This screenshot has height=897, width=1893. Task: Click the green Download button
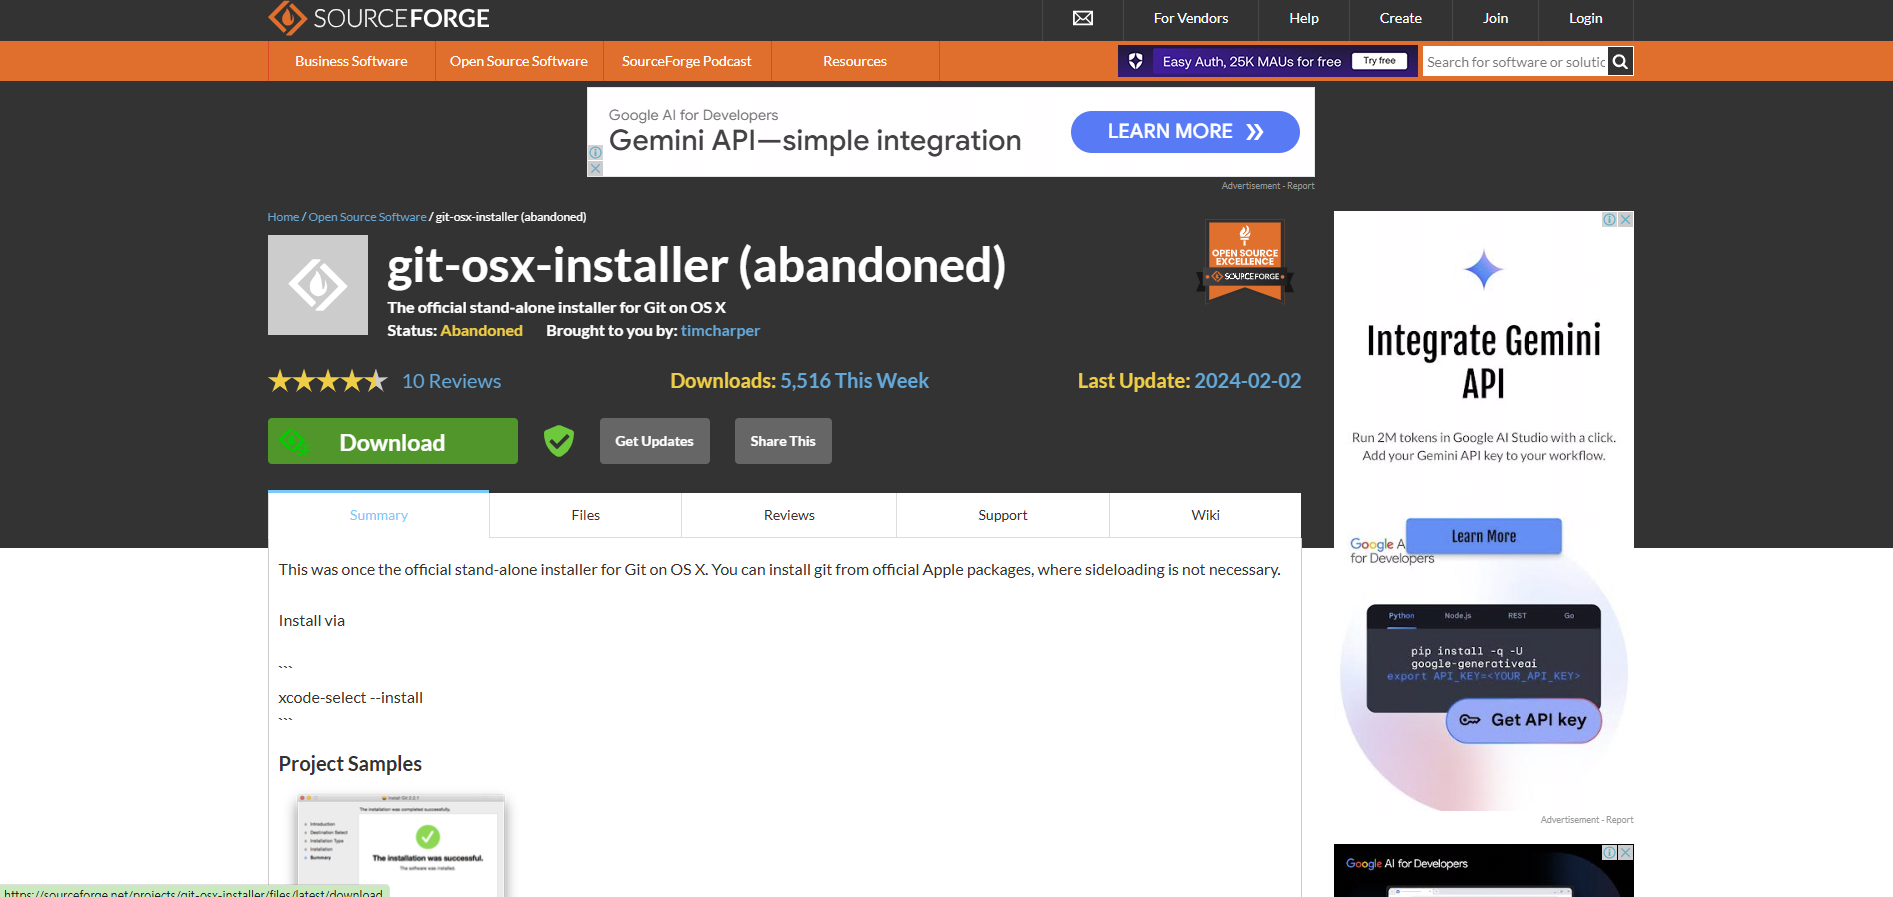pyautogui.click(x=393, y=441)
